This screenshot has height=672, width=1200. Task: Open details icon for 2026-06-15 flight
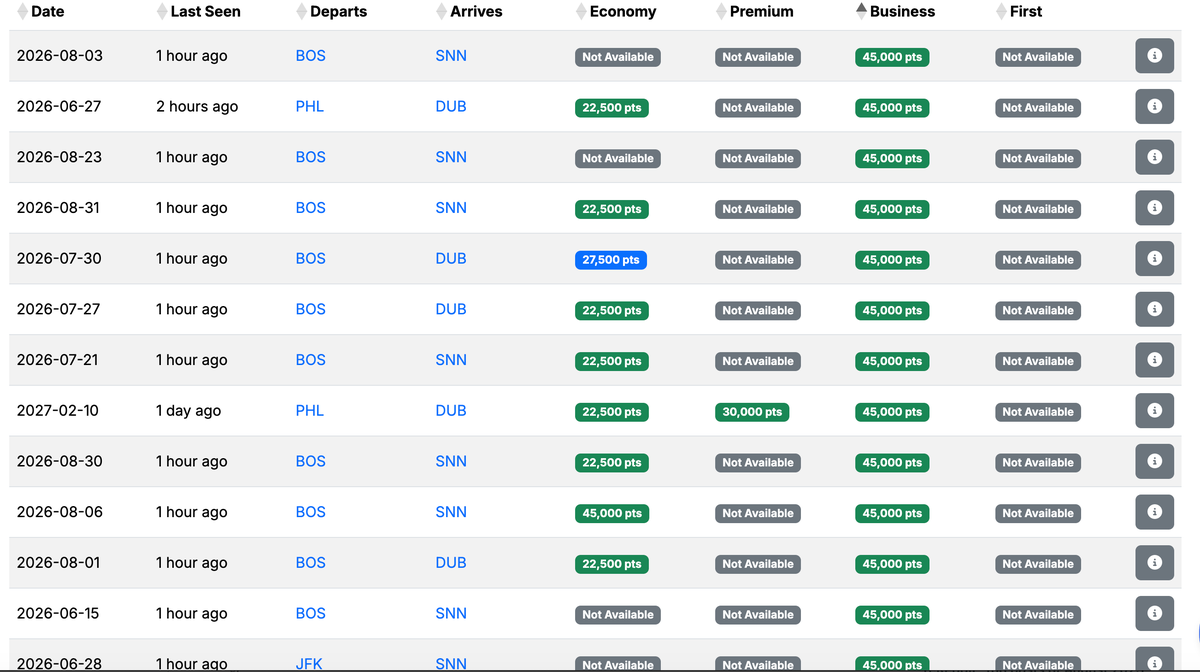[x=1154, y=613]
